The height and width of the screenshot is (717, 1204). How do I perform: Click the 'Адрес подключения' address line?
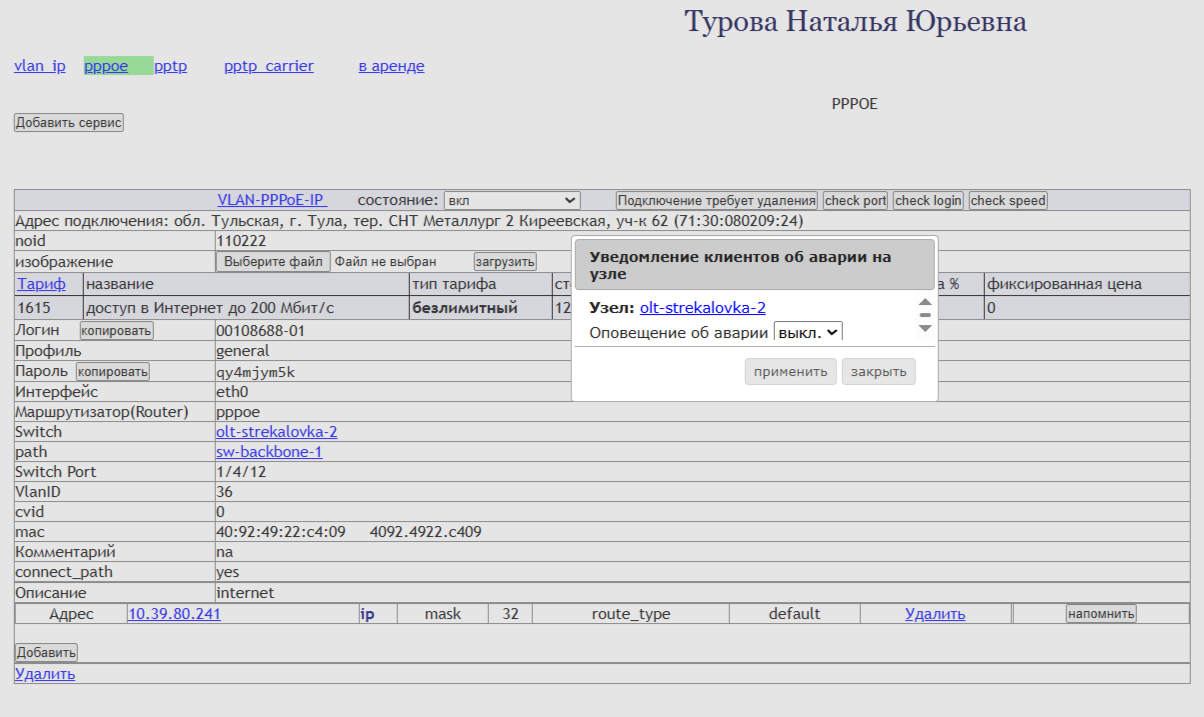point(409,220)
